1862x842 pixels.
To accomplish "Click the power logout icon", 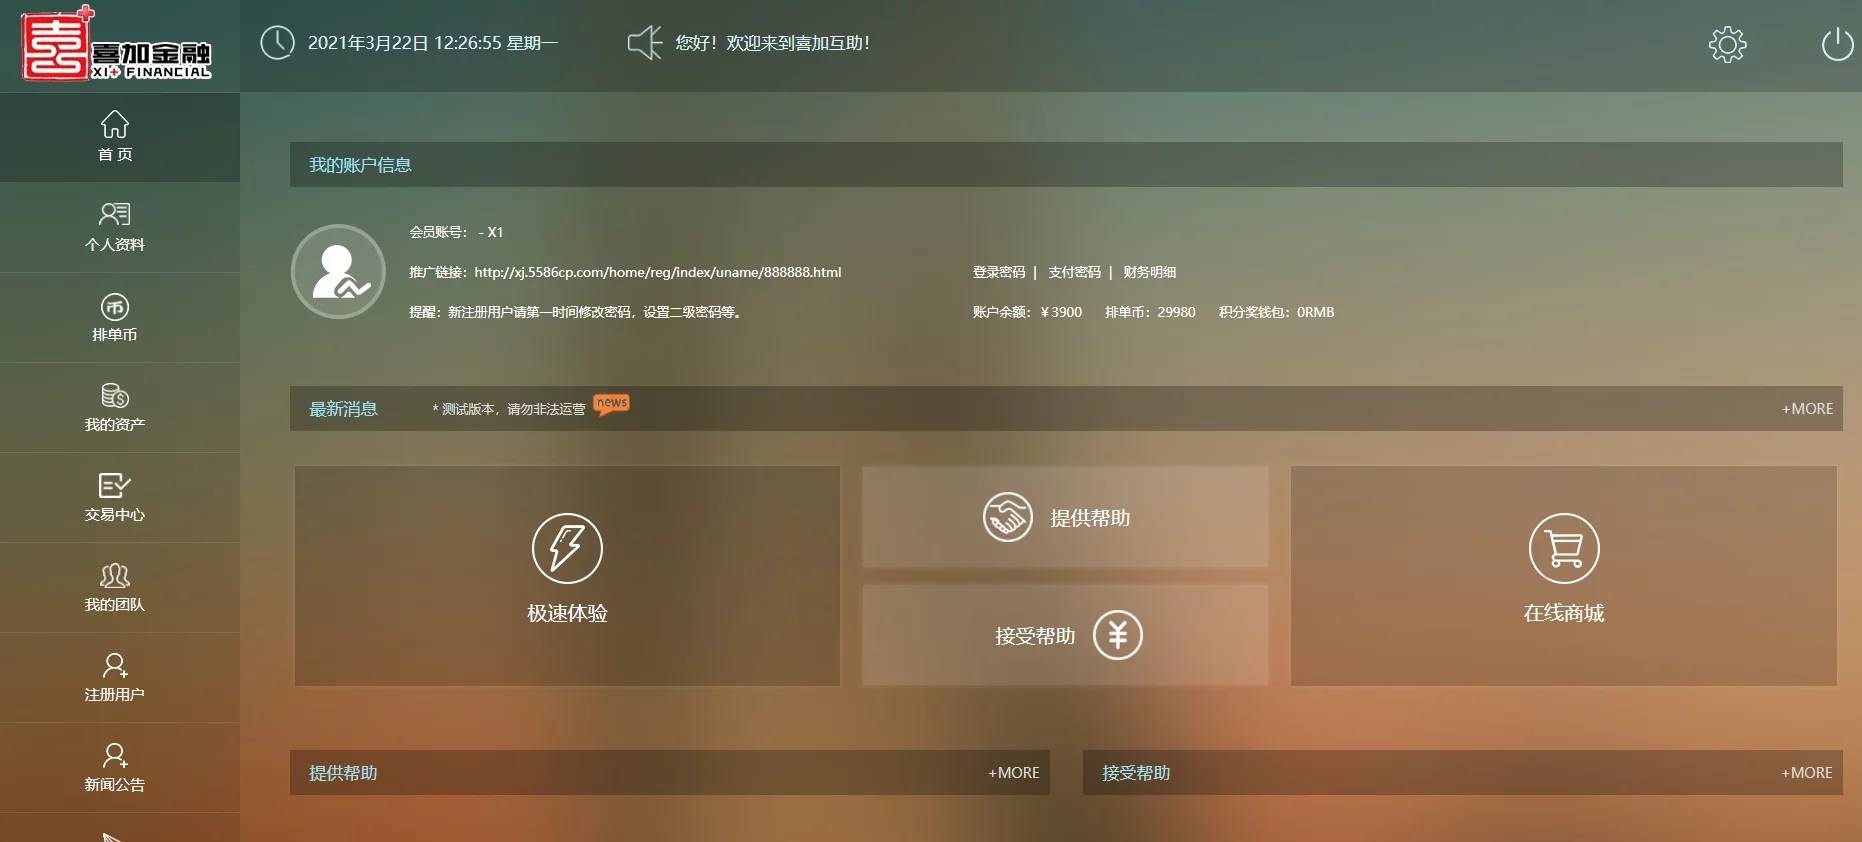I will 1837,44.
